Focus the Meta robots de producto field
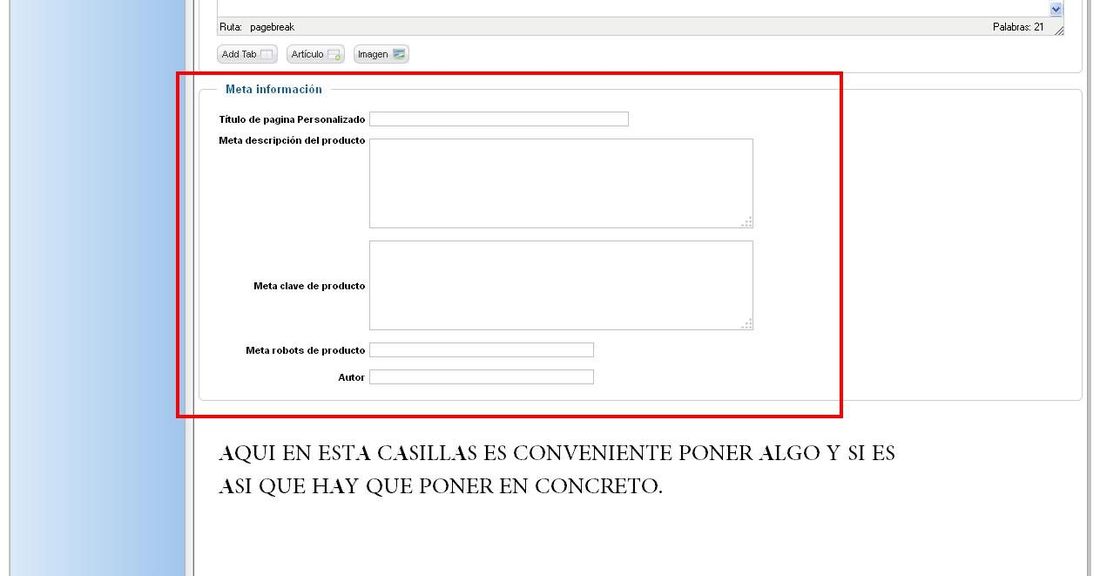This screenshot has width=1100, height=576. 481,350
